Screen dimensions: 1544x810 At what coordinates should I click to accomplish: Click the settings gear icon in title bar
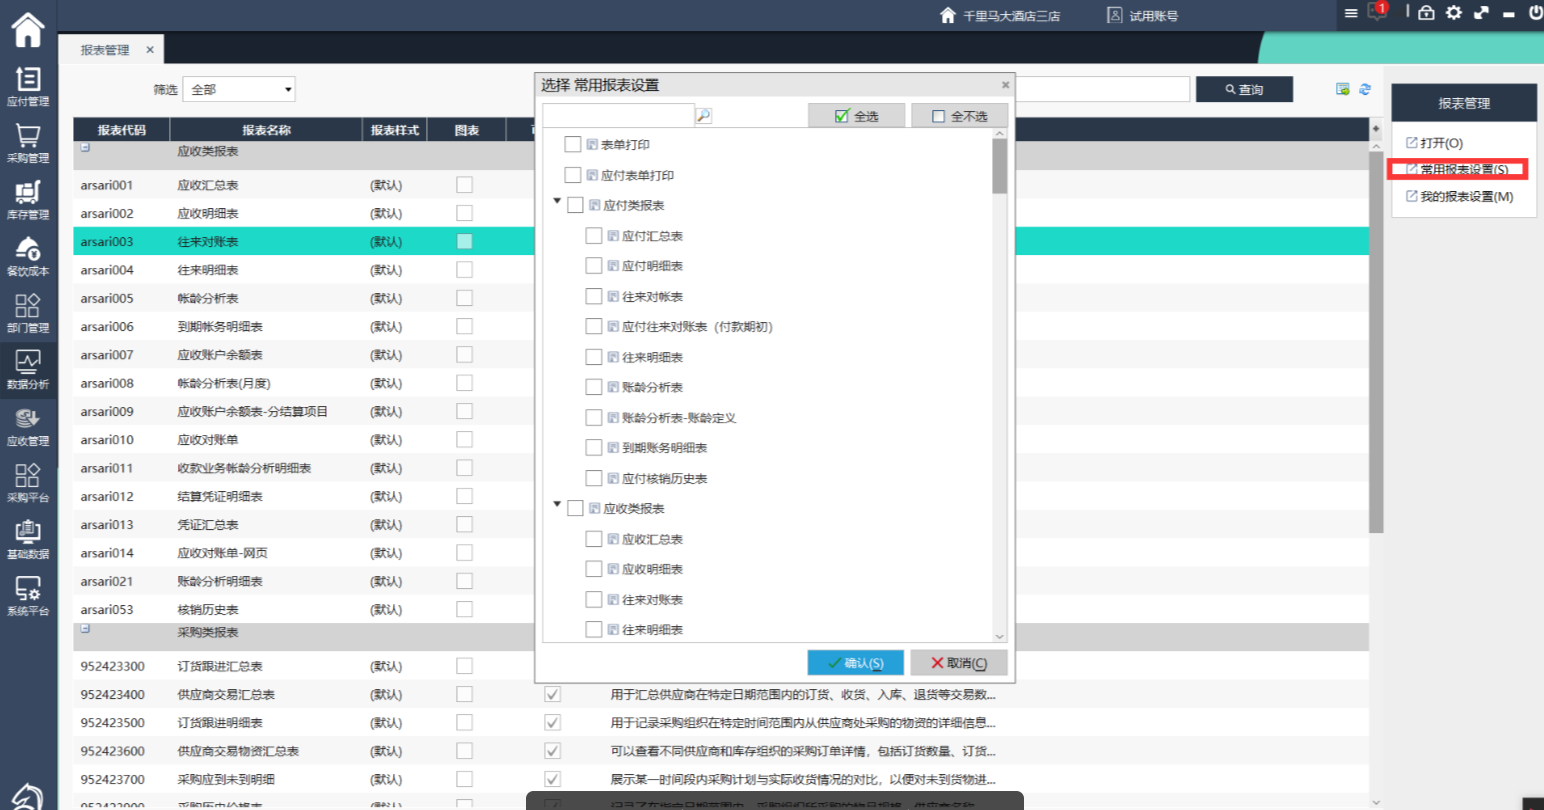click(1453, 13)
